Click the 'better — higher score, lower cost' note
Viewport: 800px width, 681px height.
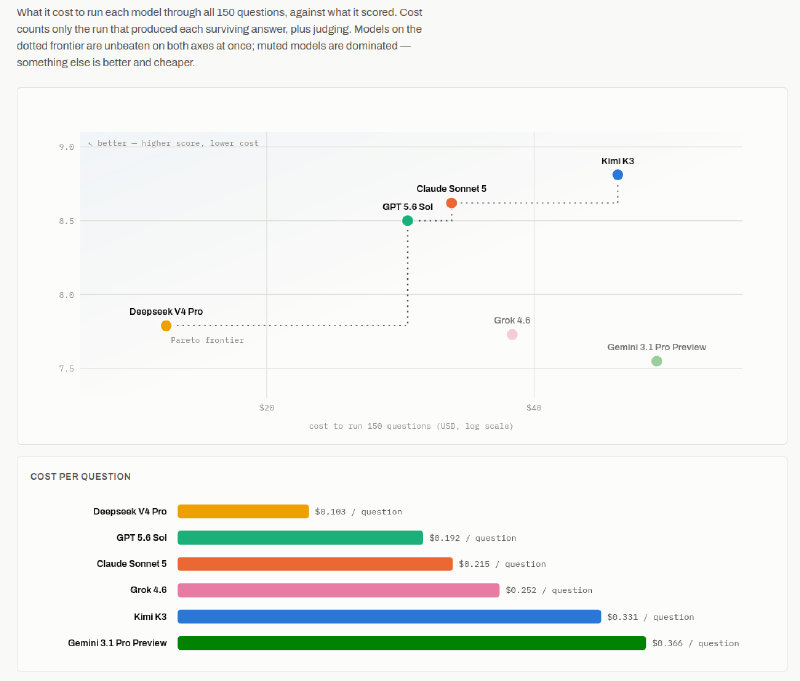[173, 143]
